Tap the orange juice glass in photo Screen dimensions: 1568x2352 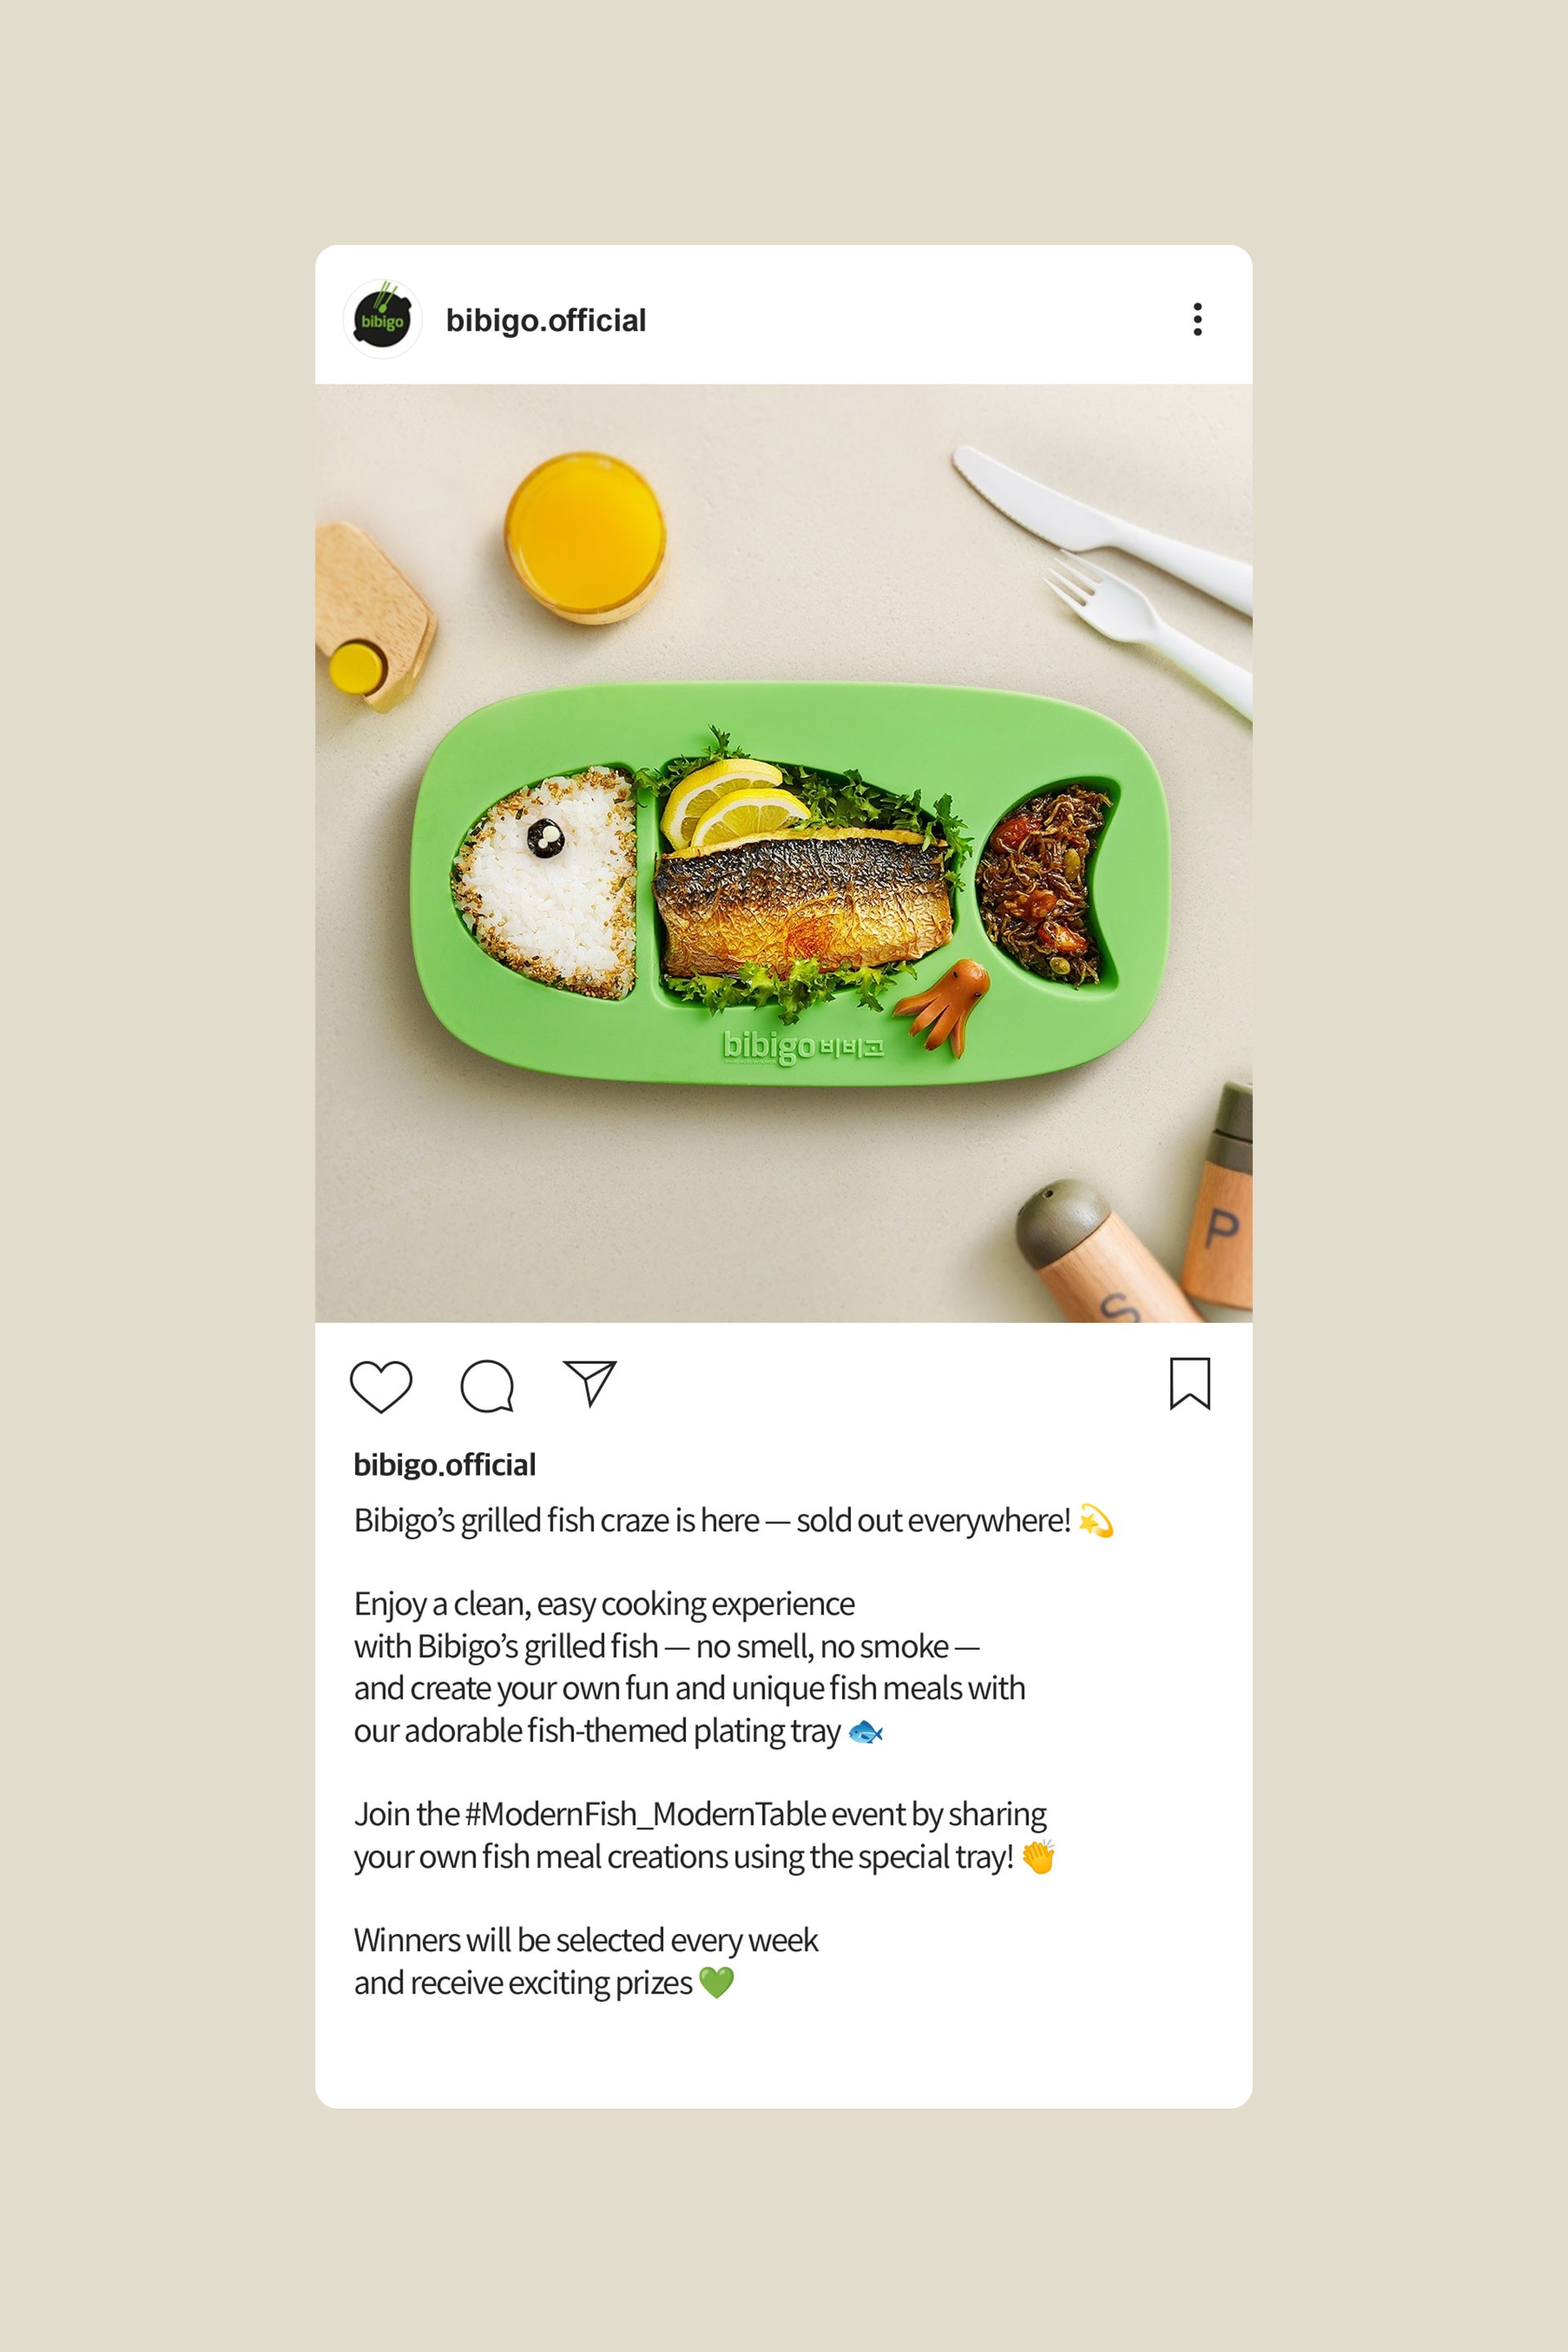coord(586,536)
